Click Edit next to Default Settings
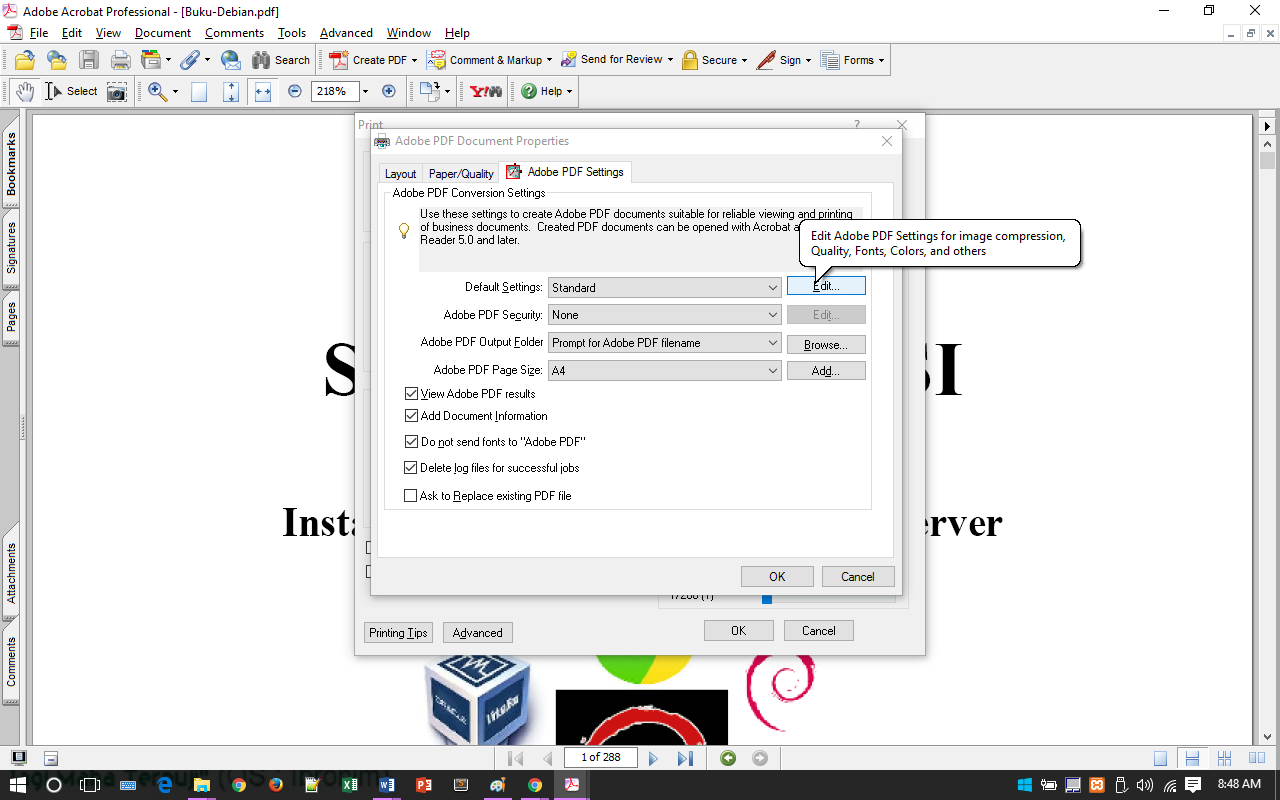This screenshot has height=800, width=1280. (x=826, y=286)
